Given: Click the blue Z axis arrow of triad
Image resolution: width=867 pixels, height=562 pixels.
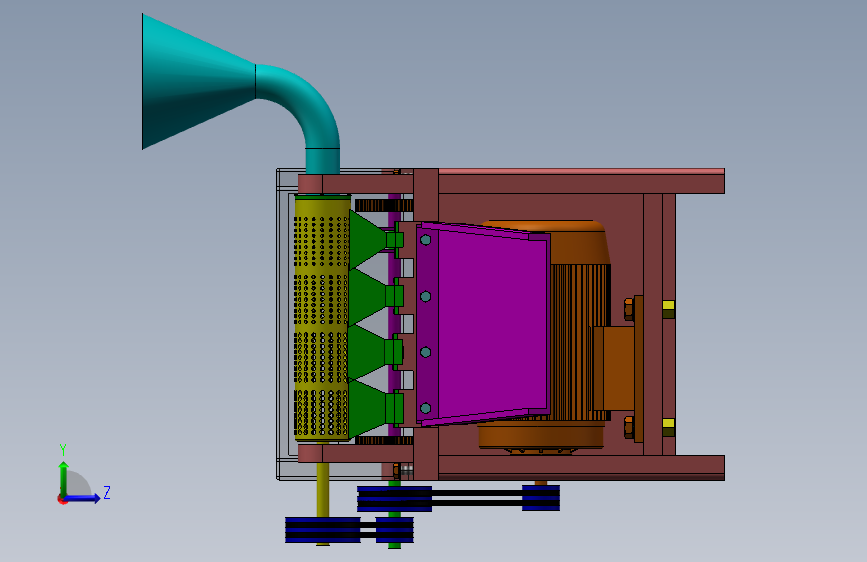Looking at the screenshot, I should (83, 498).
